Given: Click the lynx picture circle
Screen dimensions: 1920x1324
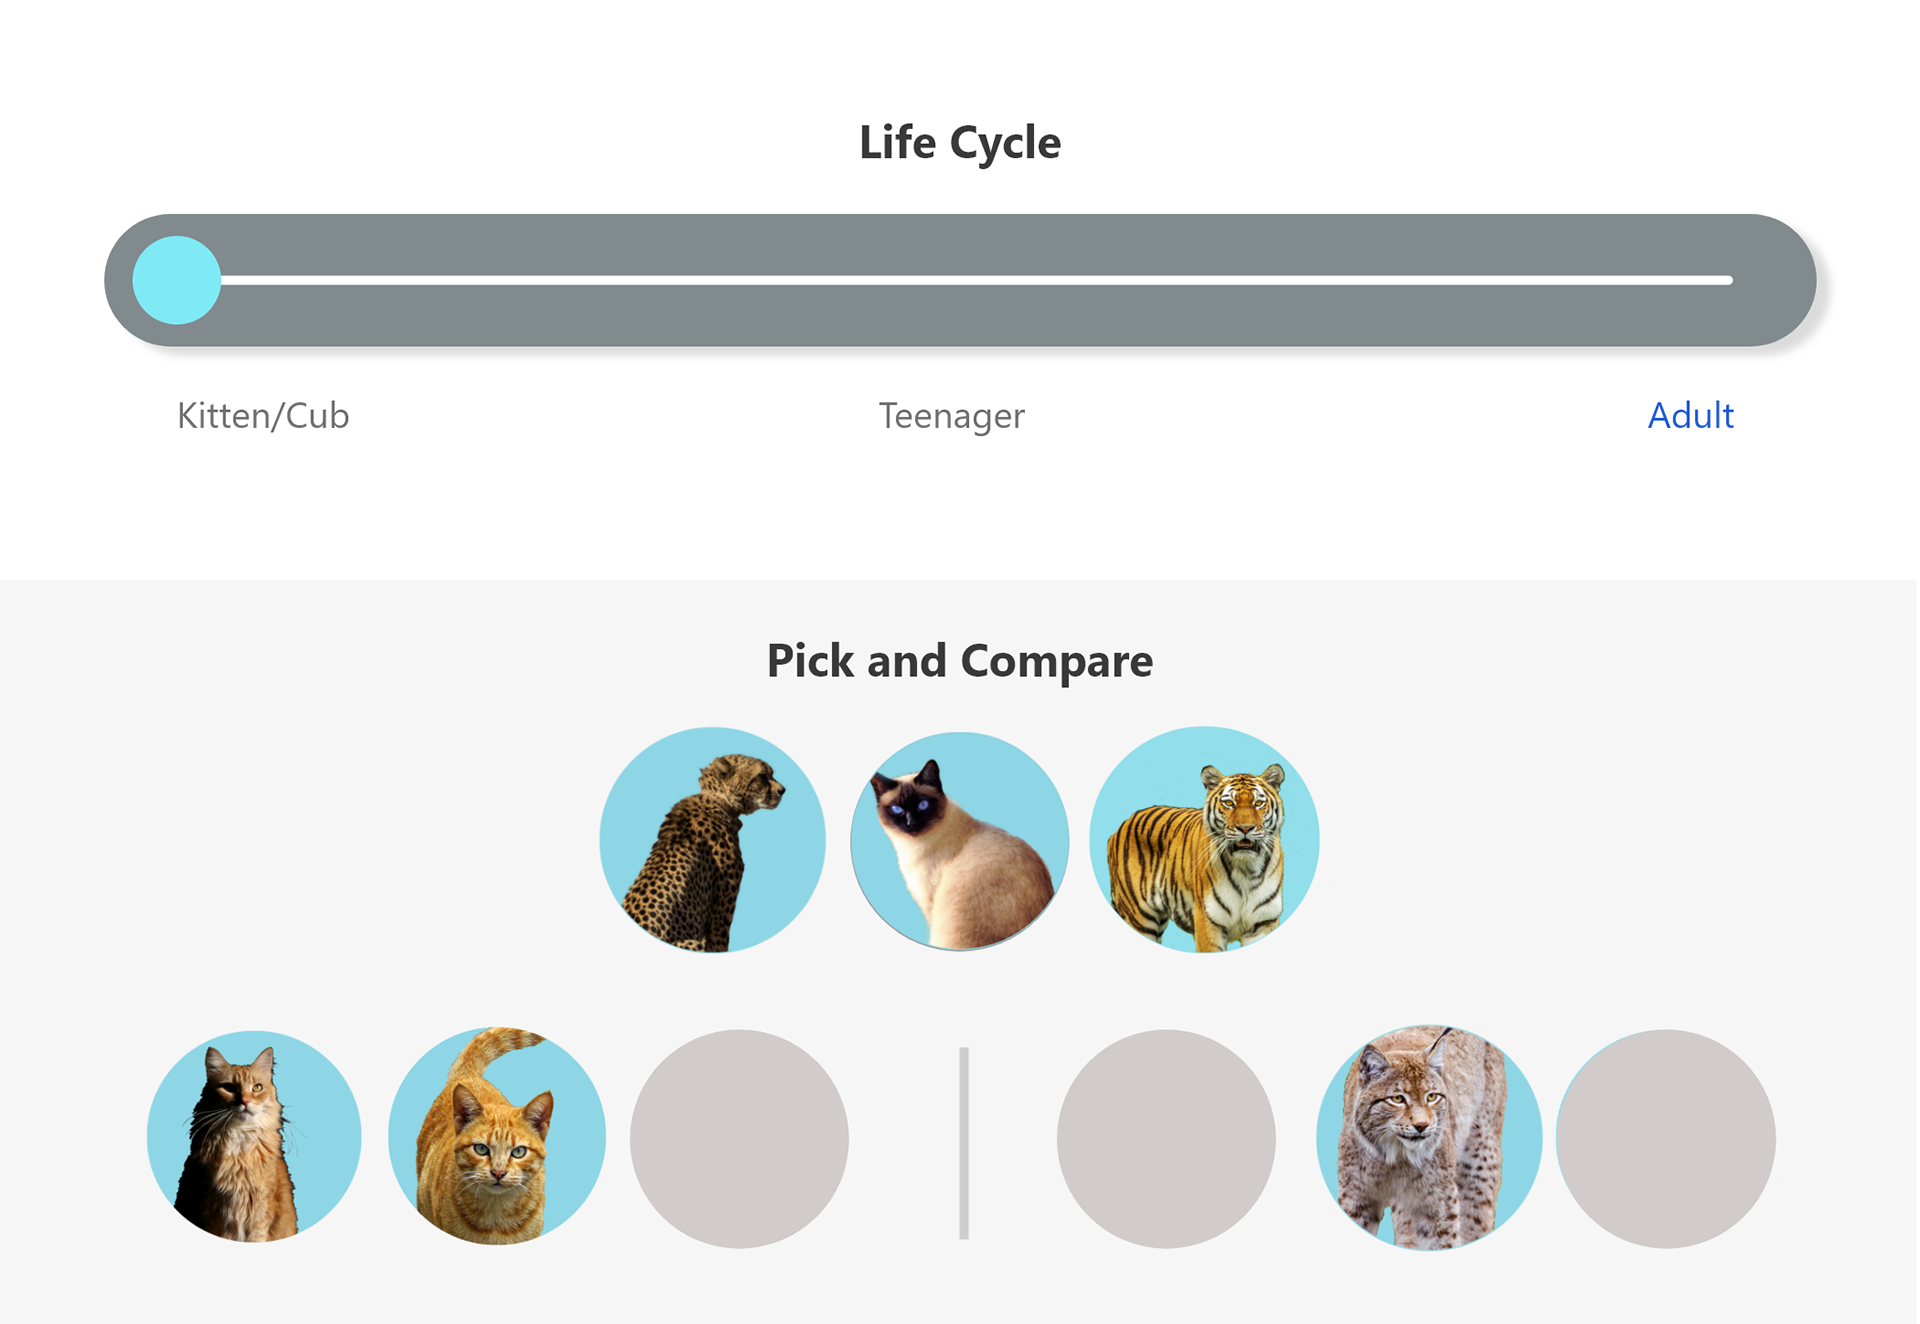Looking at the screenshot, I should click(x=1428, y=1137).
